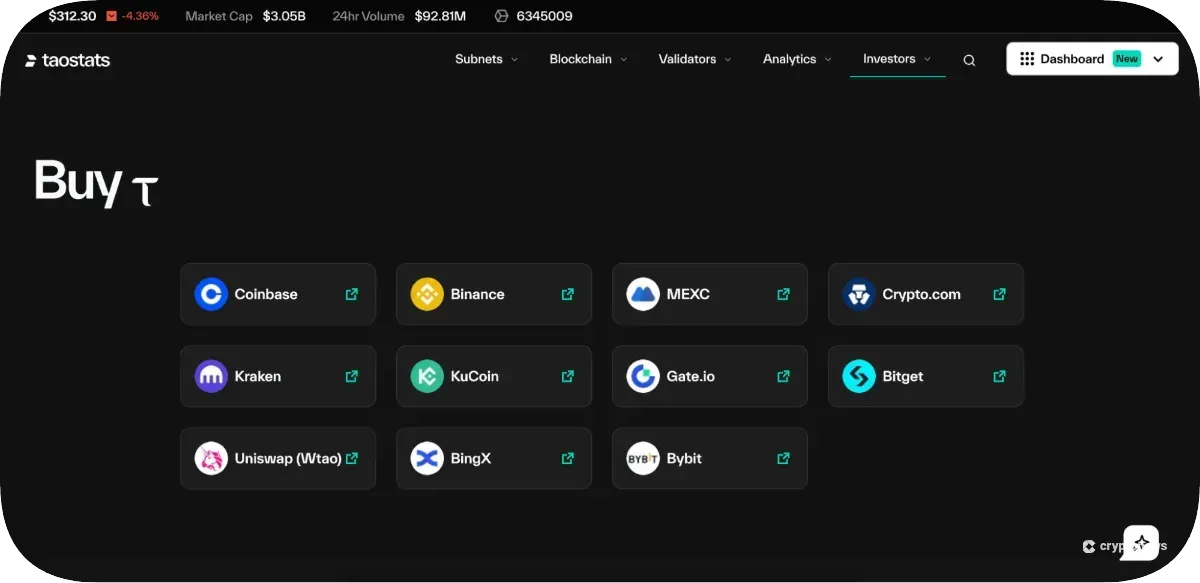Click the Dashboard grid icon
This screenshot has width=1200, height=583.
[x=1026, y=59]
